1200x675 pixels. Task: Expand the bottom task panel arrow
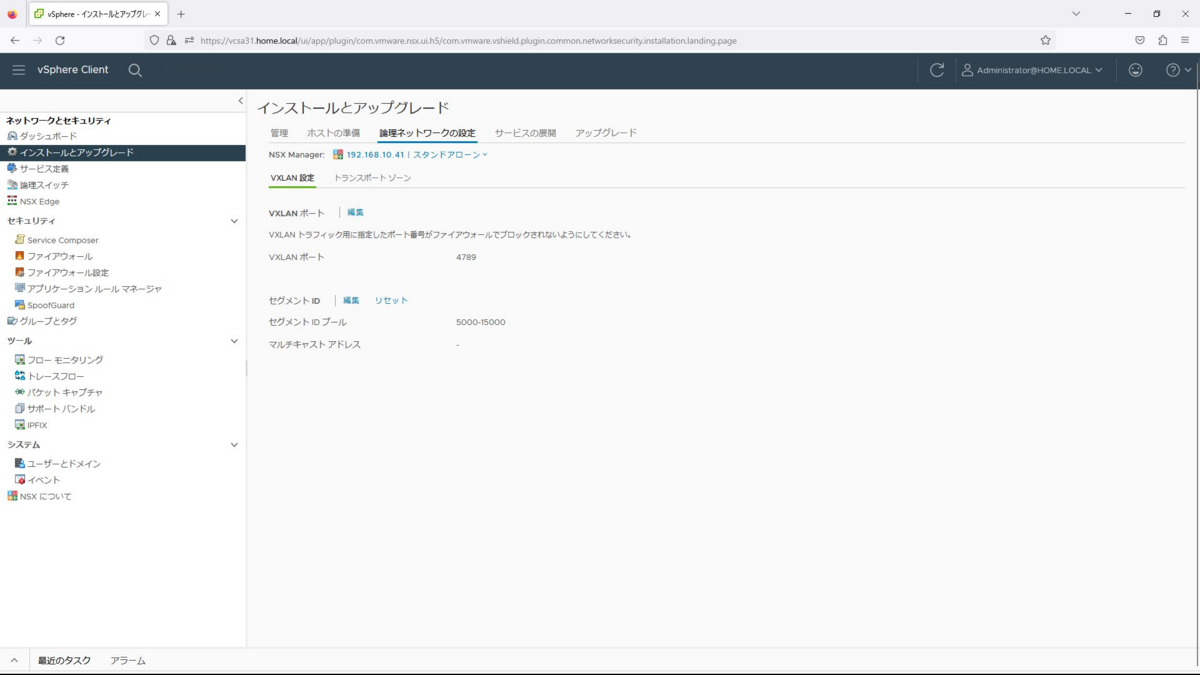click(14, 661)
